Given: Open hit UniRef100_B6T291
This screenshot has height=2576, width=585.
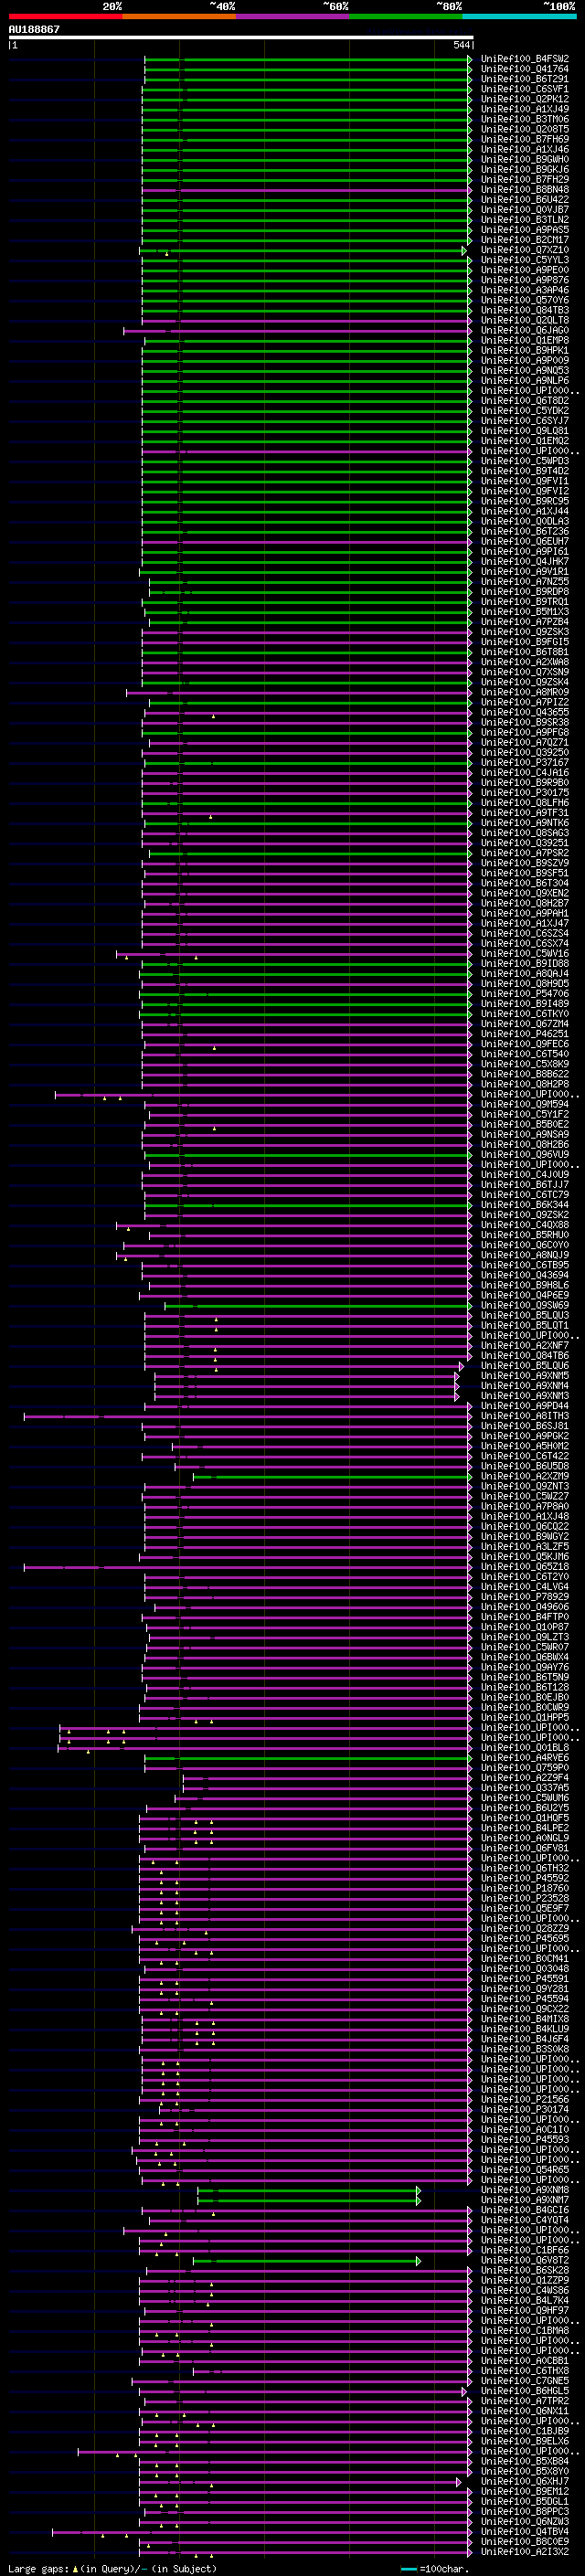Looking at the screenshot, I should (x=525, y=79).
